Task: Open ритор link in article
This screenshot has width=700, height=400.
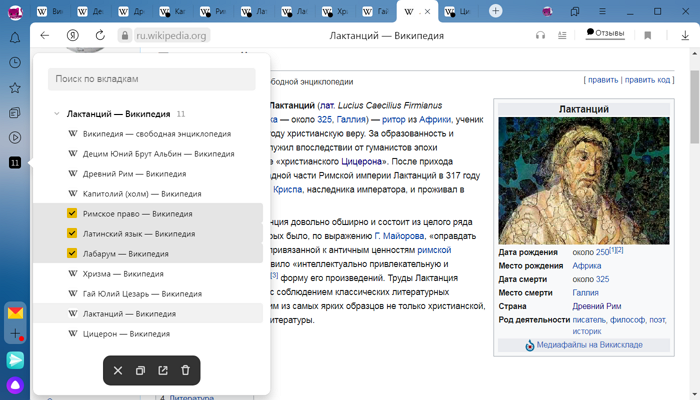Action: tap(394, 119)
